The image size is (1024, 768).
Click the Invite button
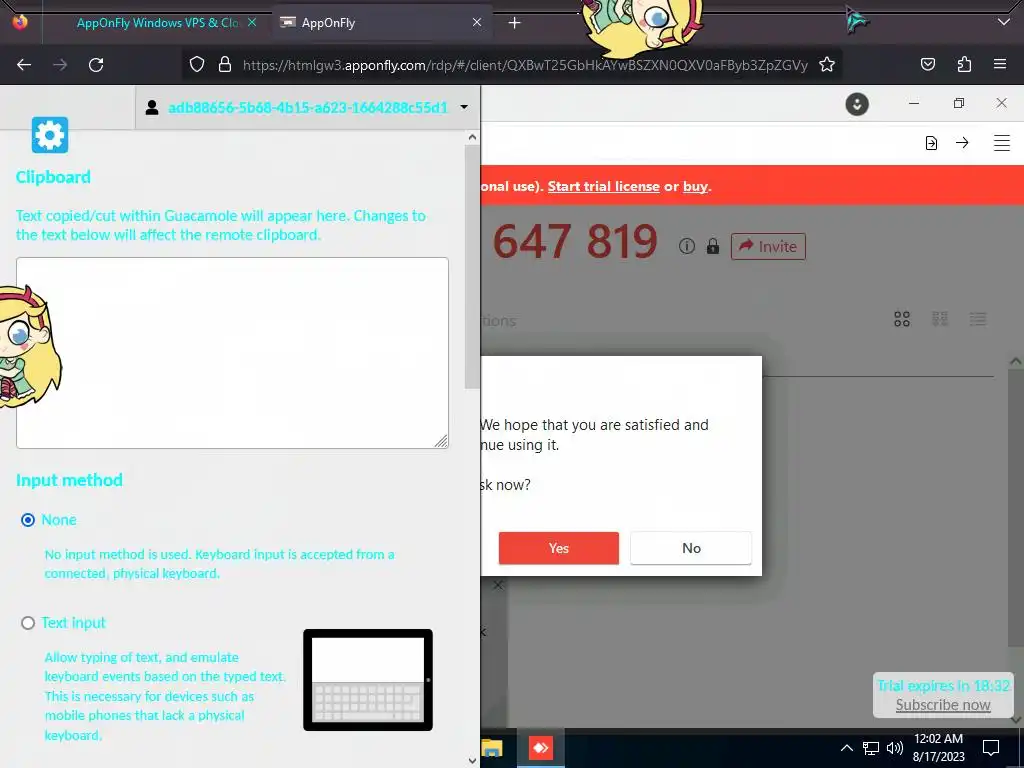(768, 246)
